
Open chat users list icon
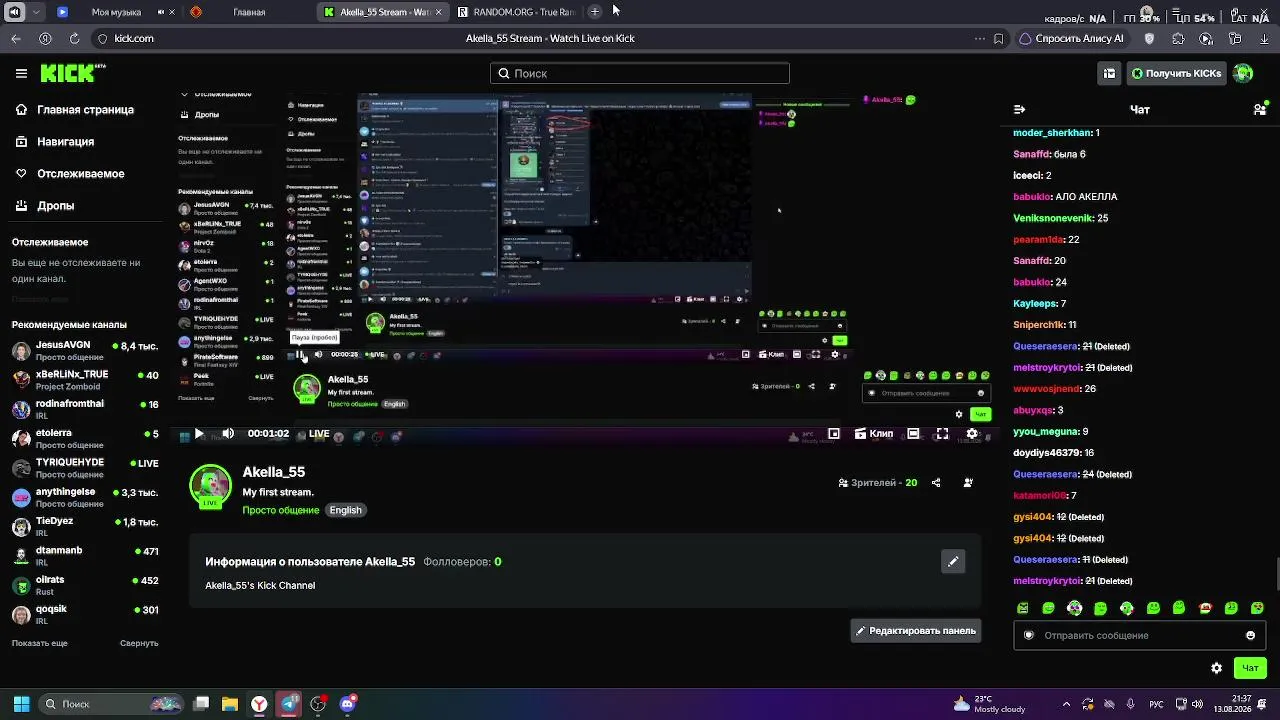[1260, 109]
